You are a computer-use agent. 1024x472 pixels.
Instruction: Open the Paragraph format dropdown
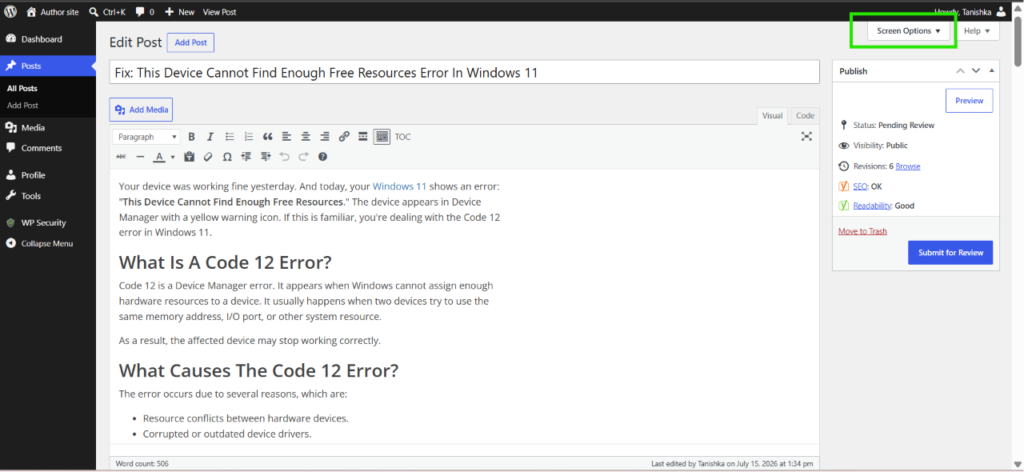point(146,136)
